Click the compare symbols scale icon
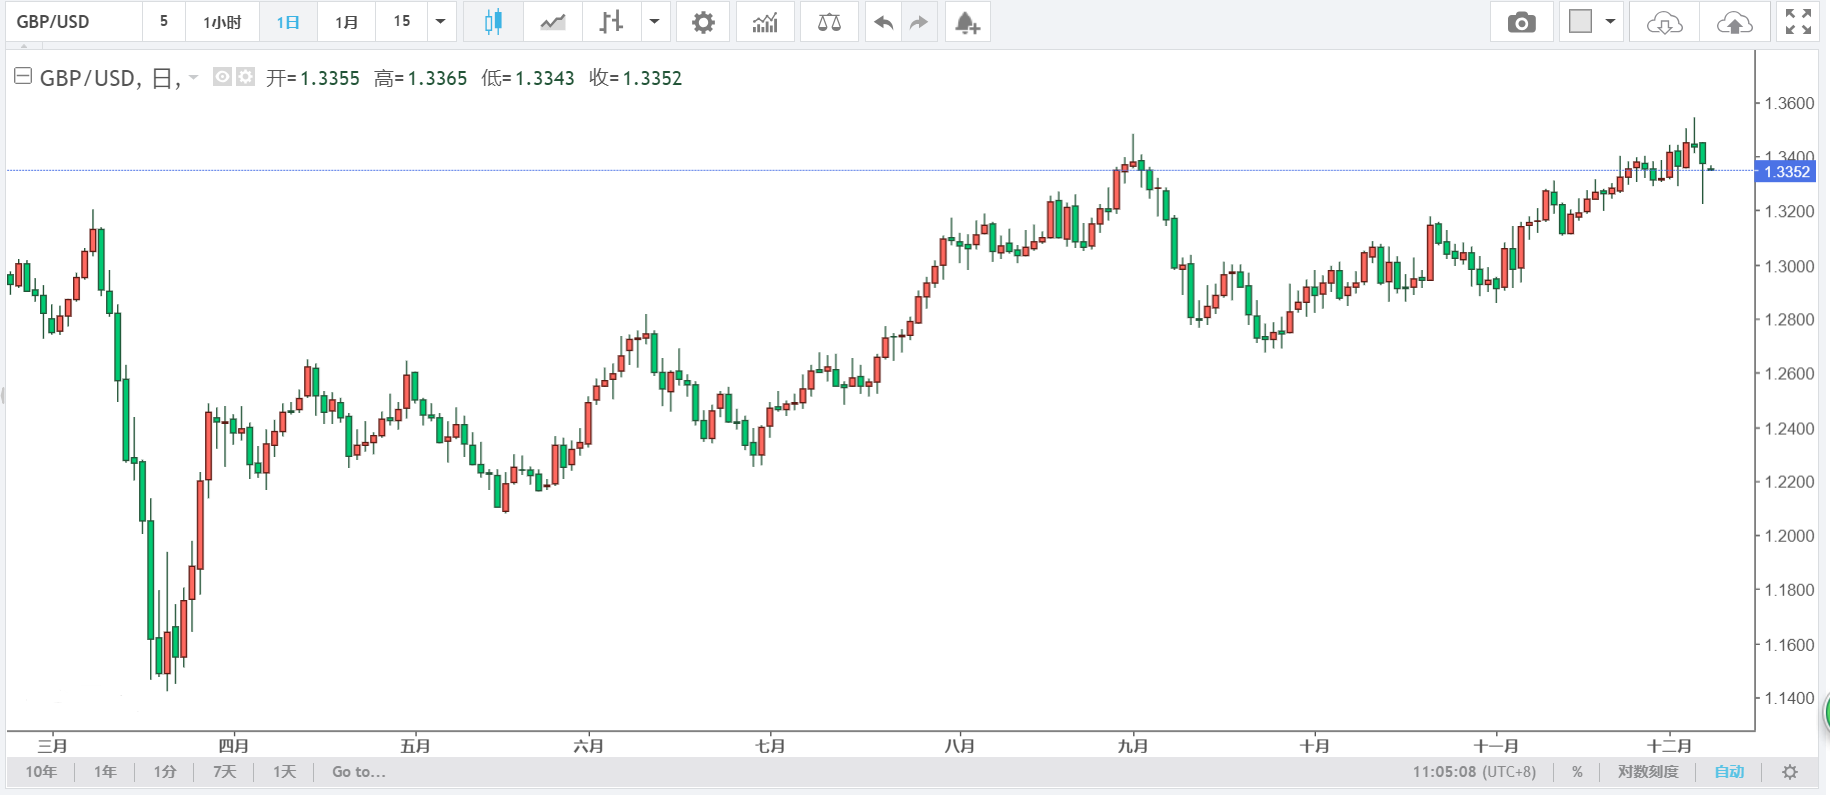Screen dimensions: 1830x795 point(829,22)
